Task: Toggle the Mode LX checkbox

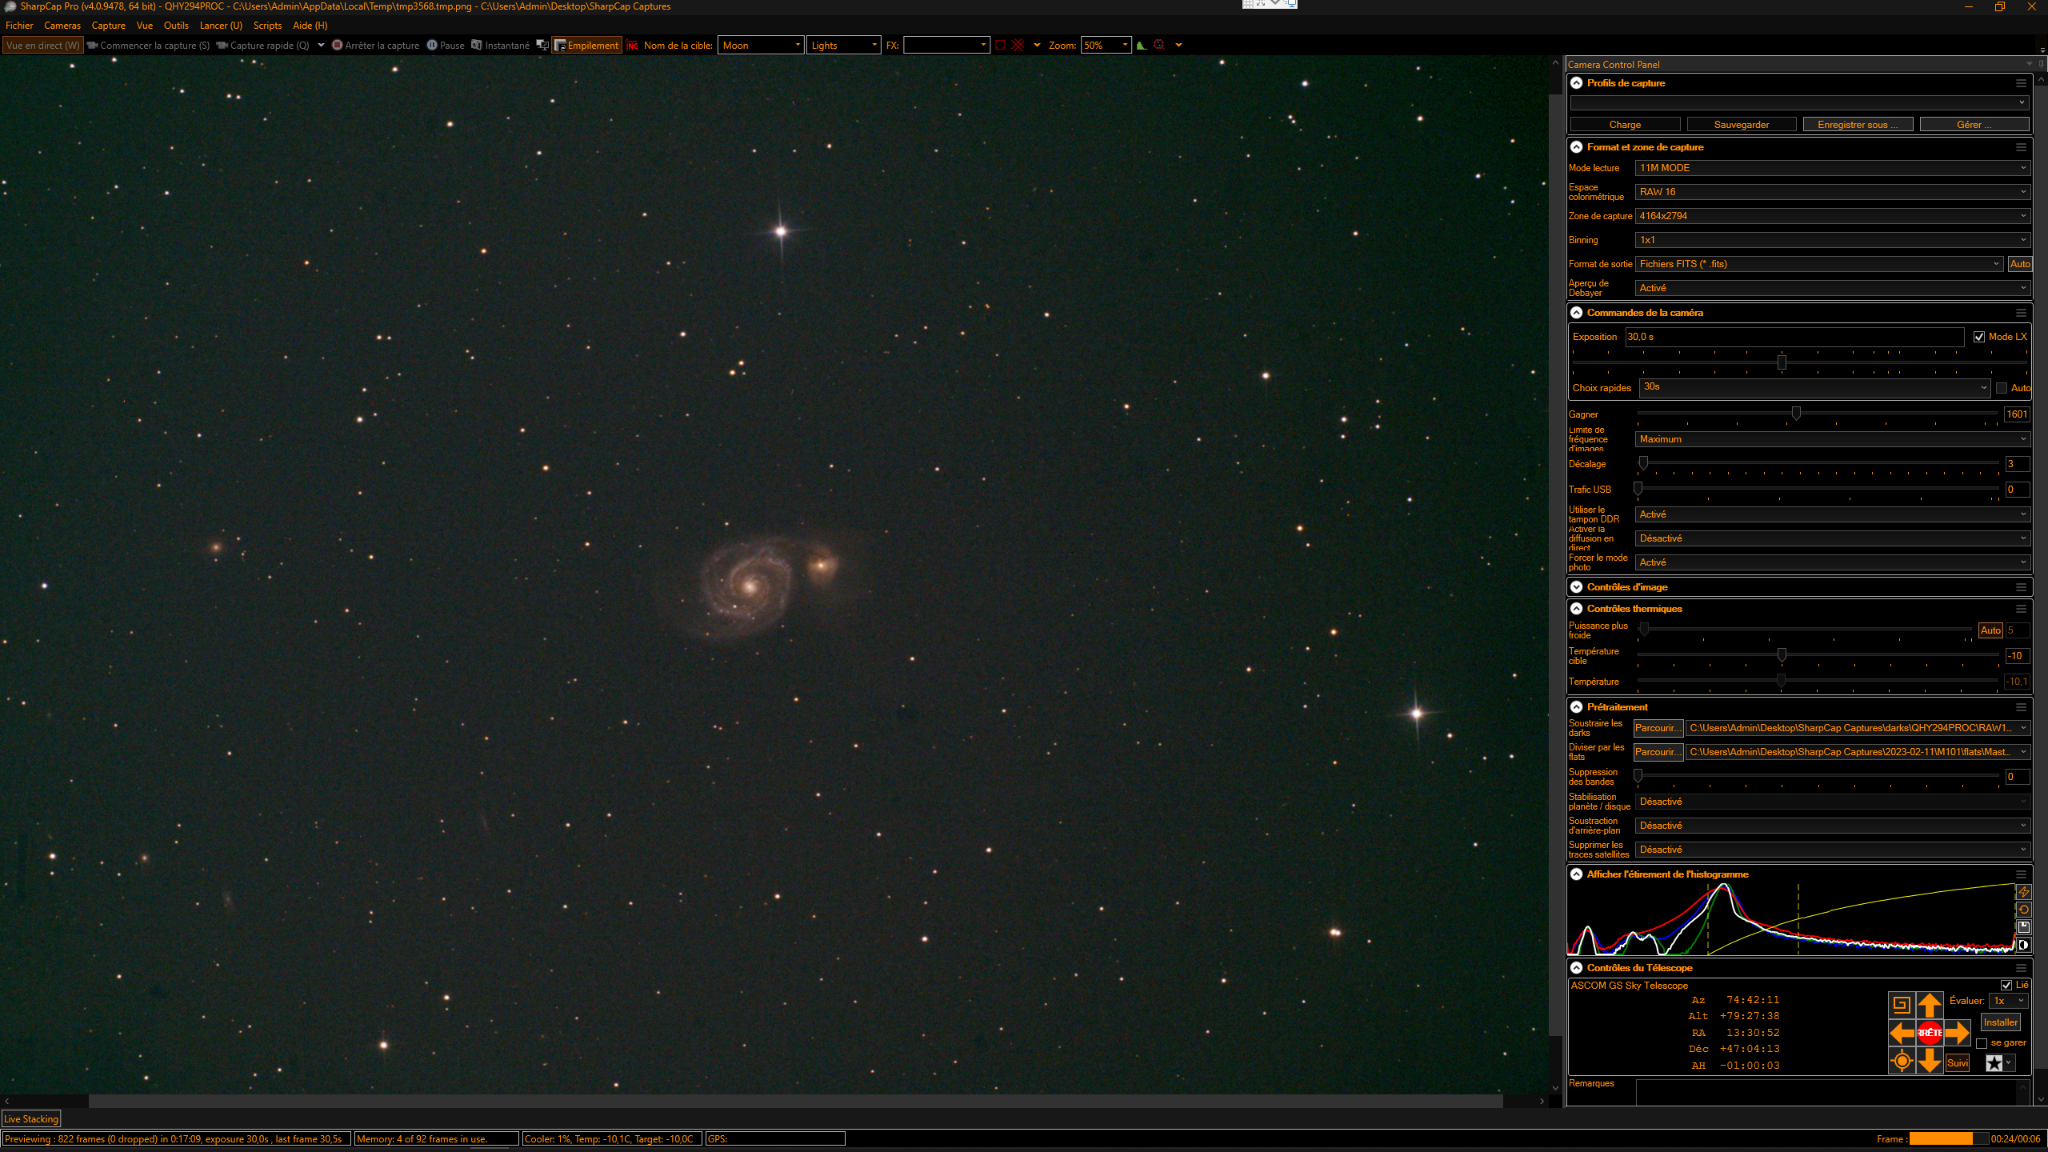Action: 1979,337
